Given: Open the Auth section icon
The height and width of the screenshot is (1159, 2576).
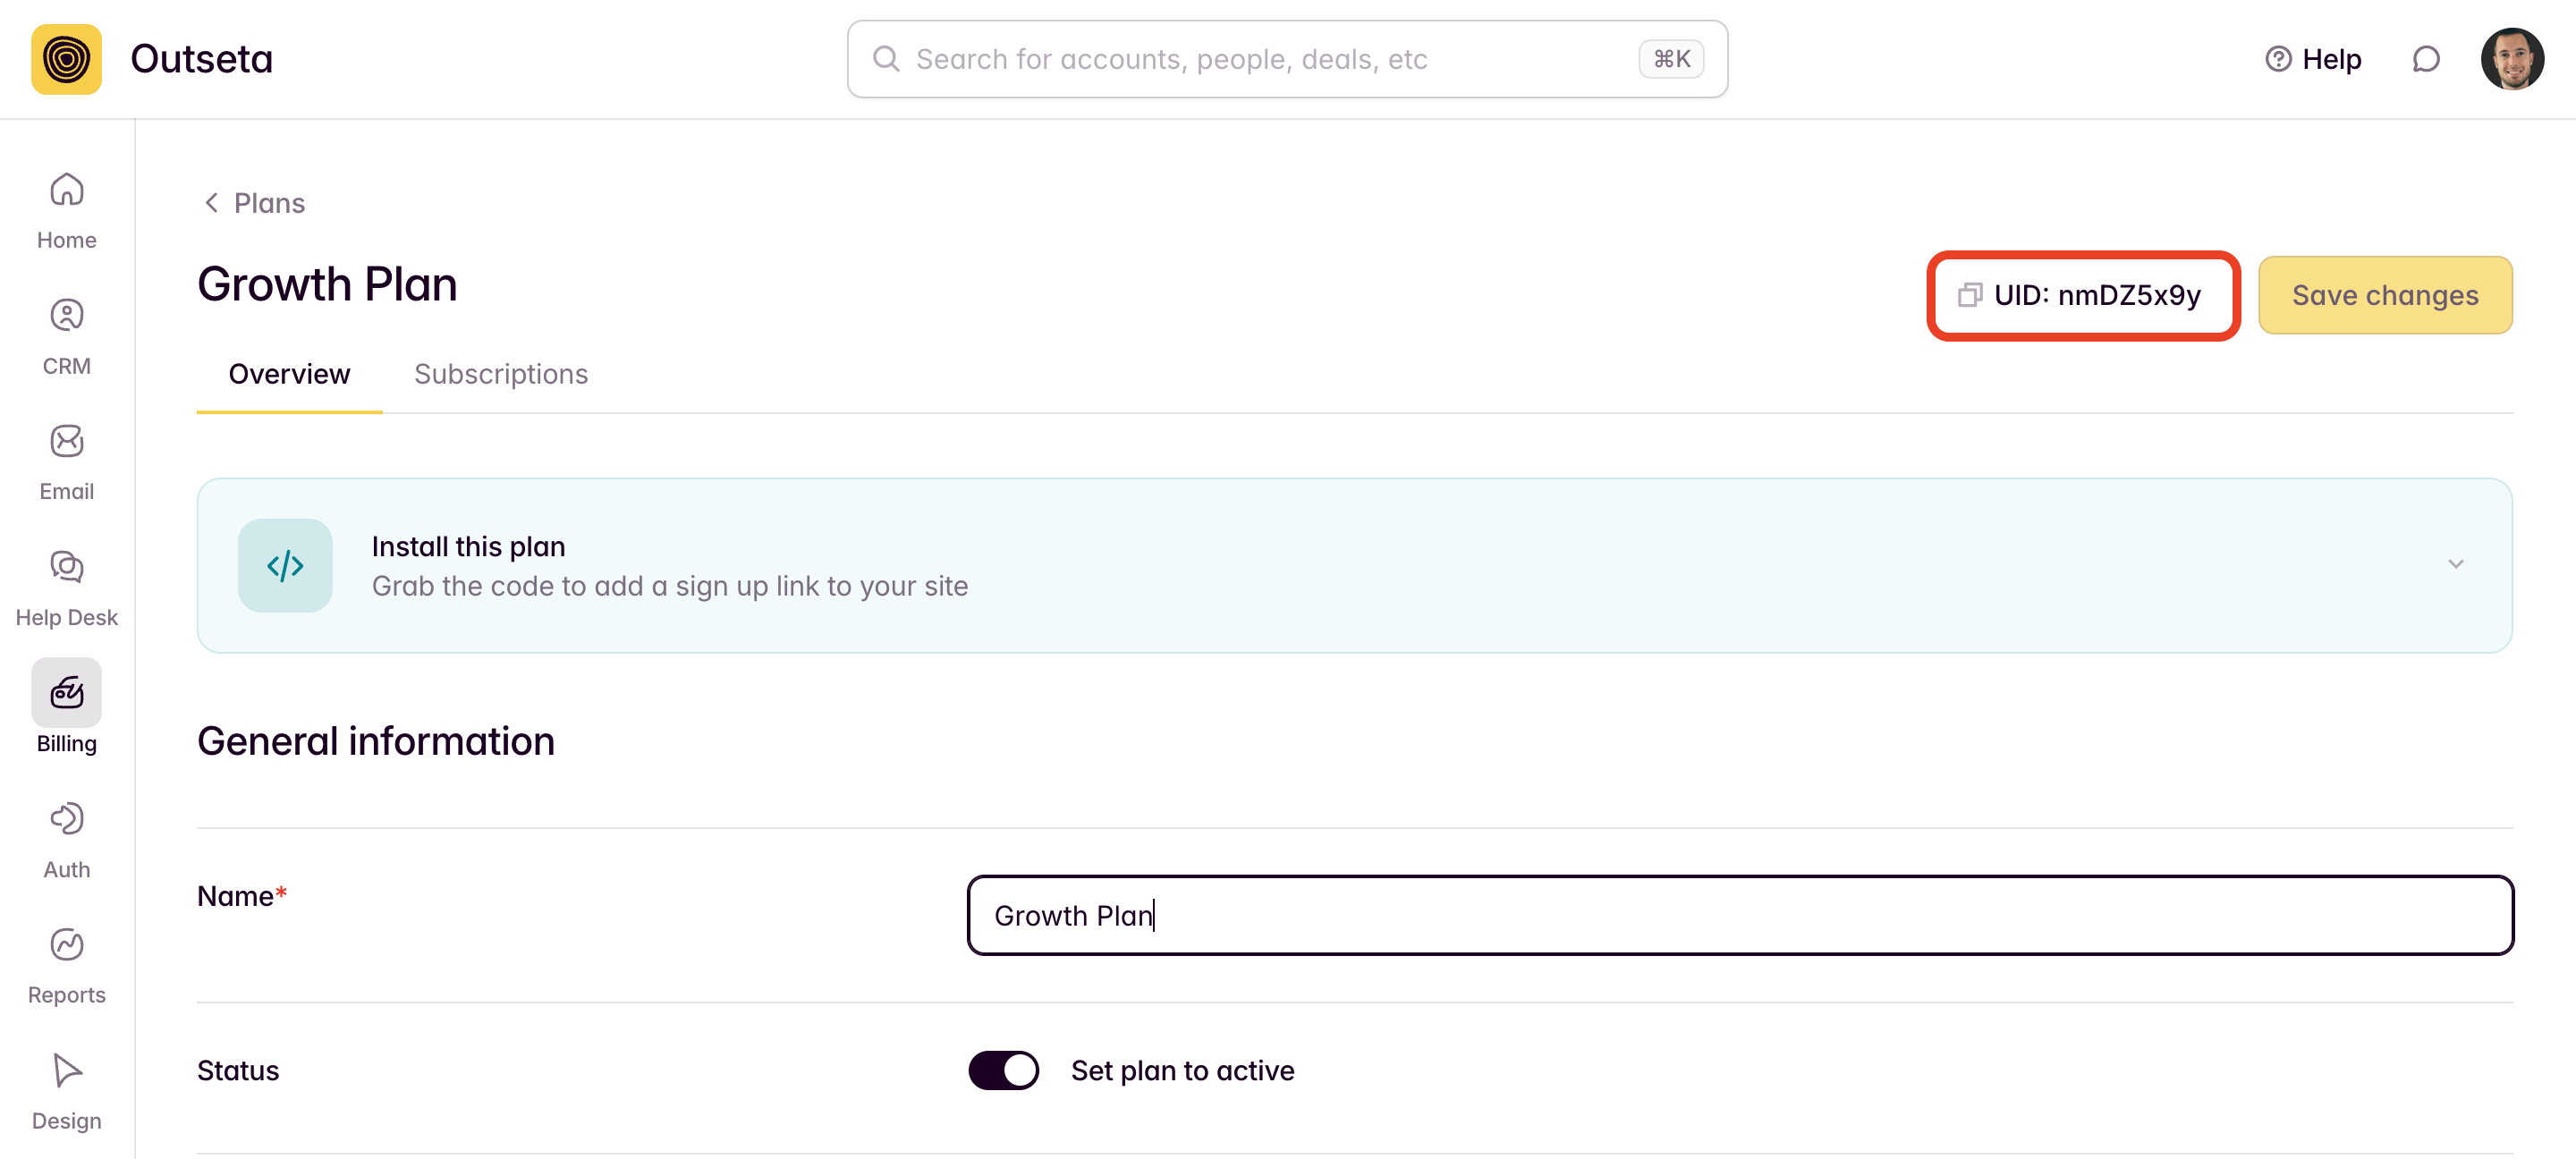Looking at the screenshot, I should point(66,819).
